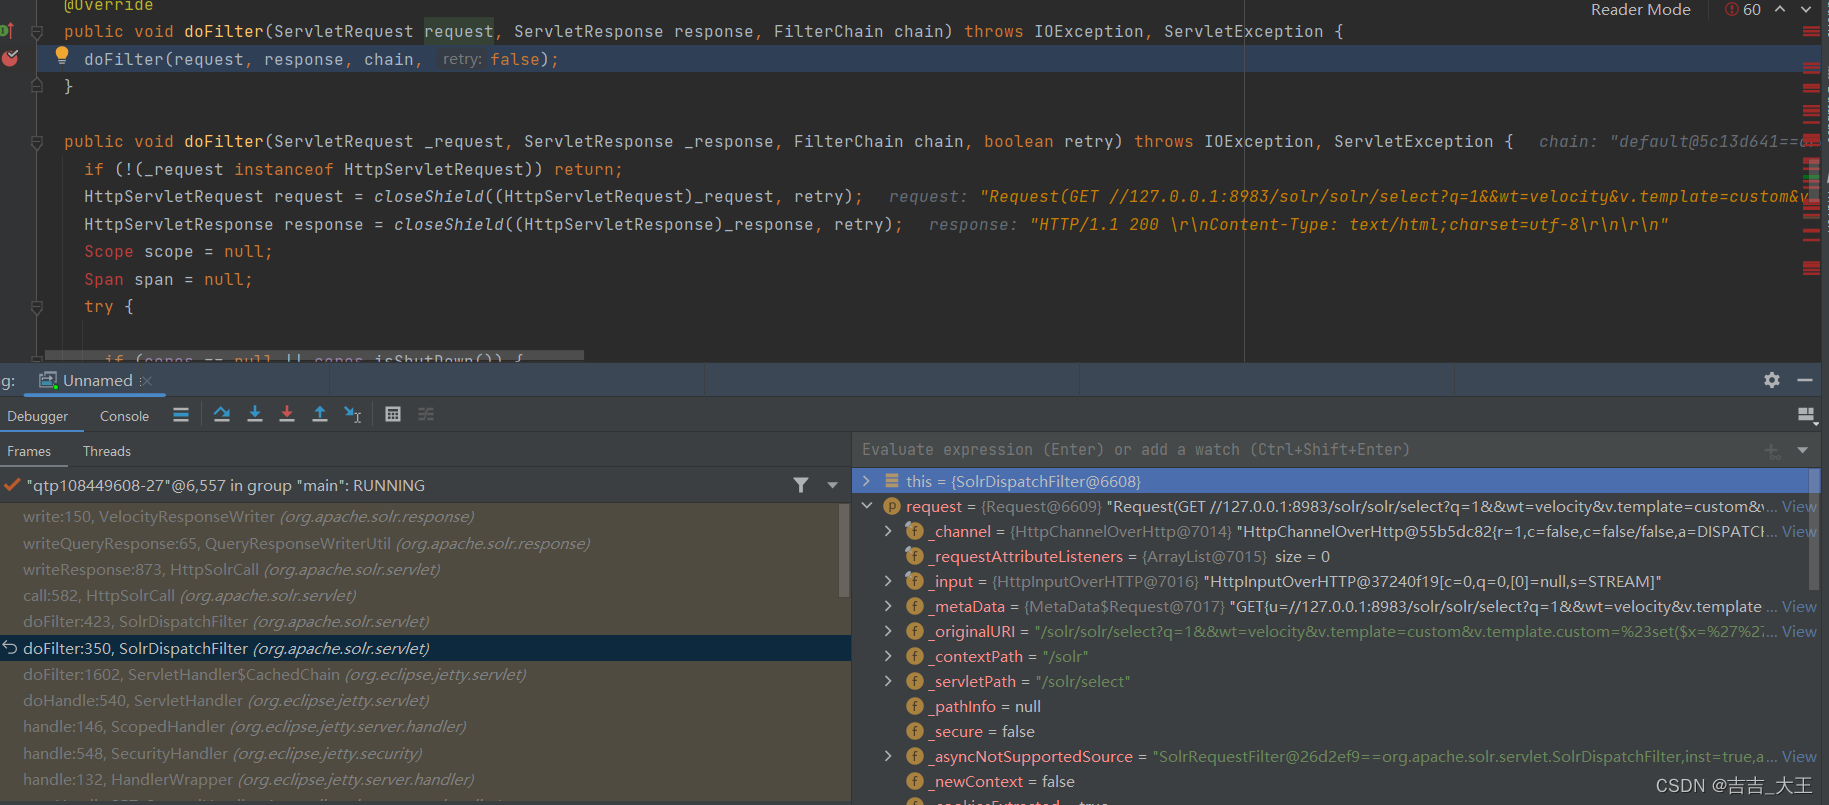The image size is (1829, 805).
Task: Click the blue Step Into arrow icon
Action: (255, 414)
